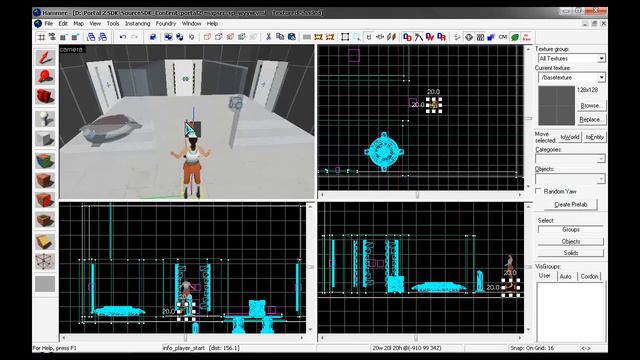Open the Toggle Texture Application tool

(x=45, y=160)
